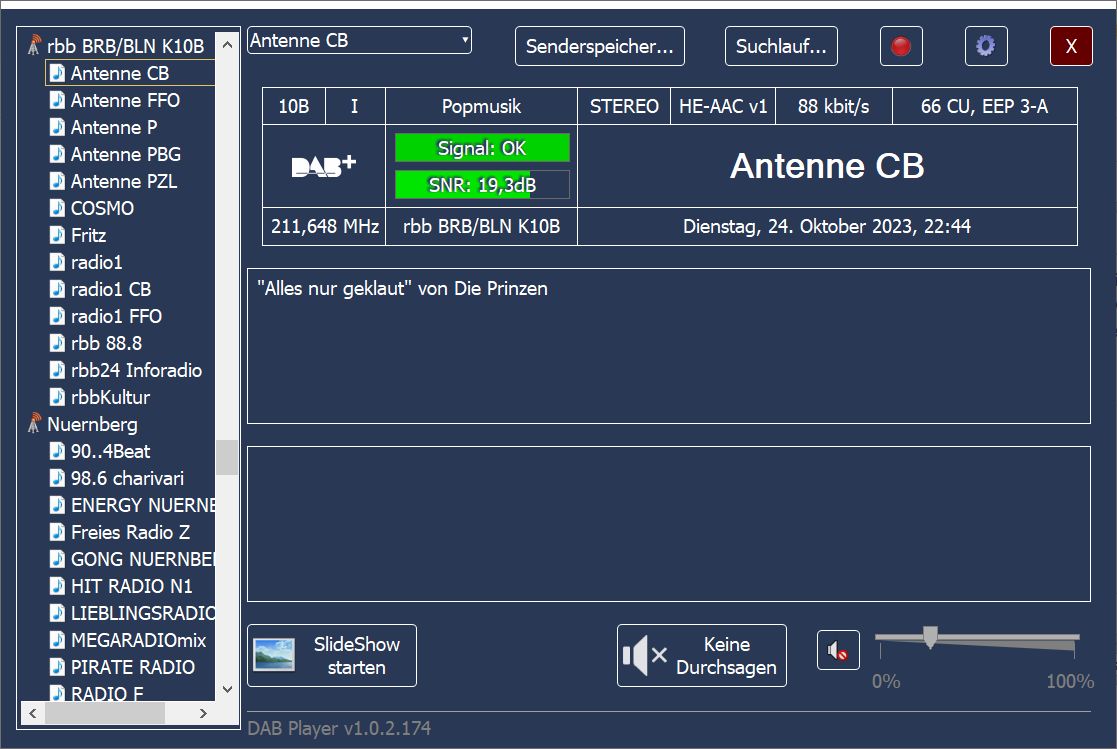The width and height of the screenshot is (1117, 749).
Task: Select LIEBLINGSRADIO station
Action: tap(143, 613)
